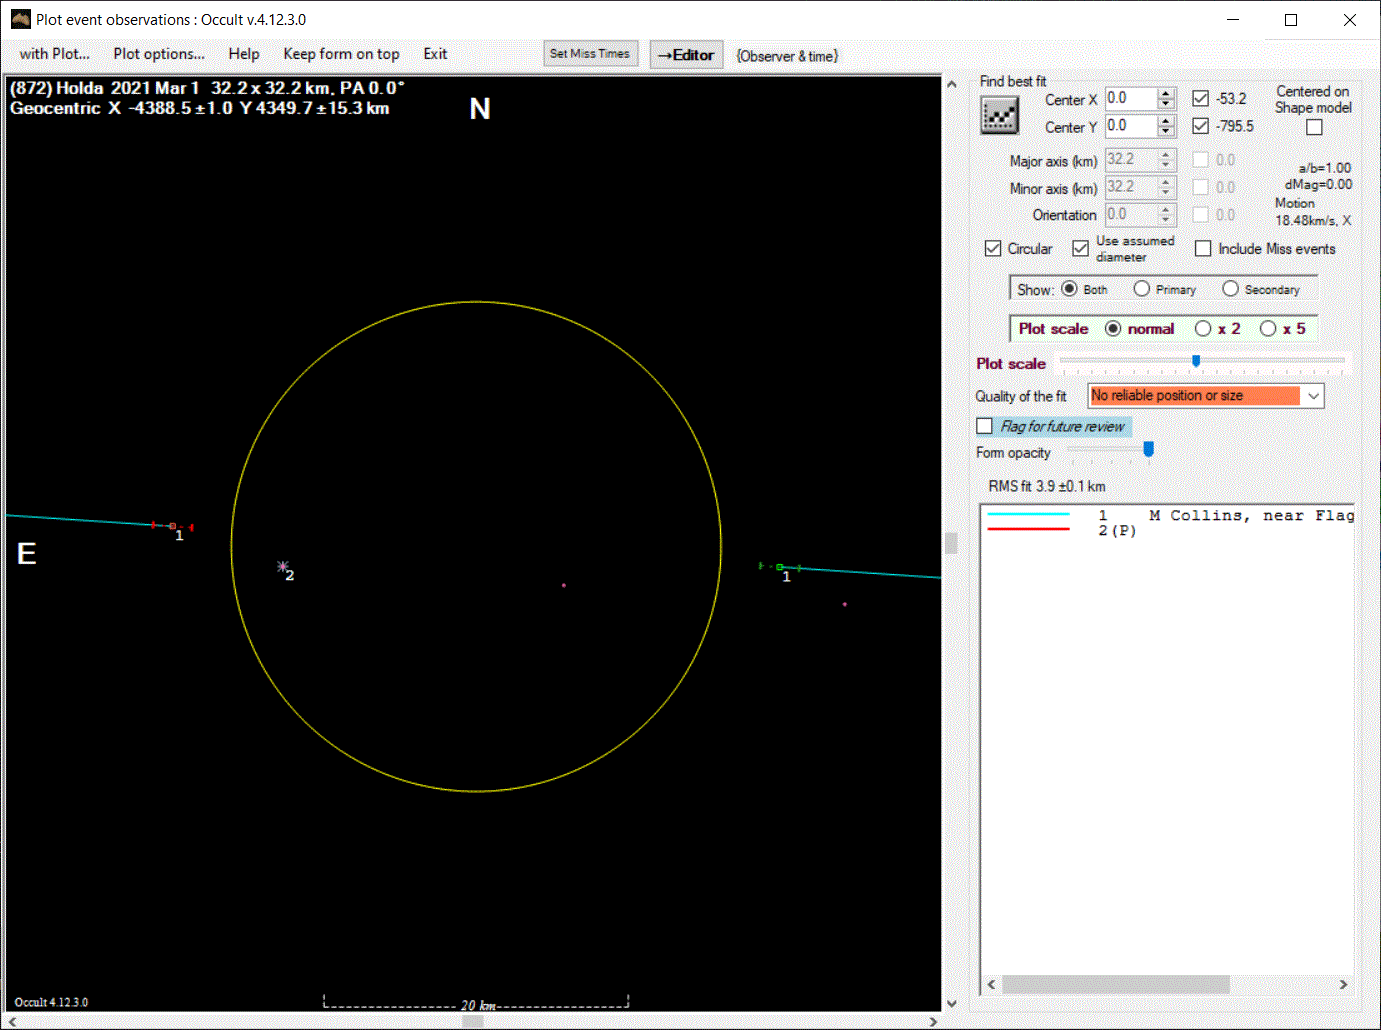Screen dimensions: 1381x1030
Task: Click the Geocentric X Y coordinates line
Action: click(199, 108)
